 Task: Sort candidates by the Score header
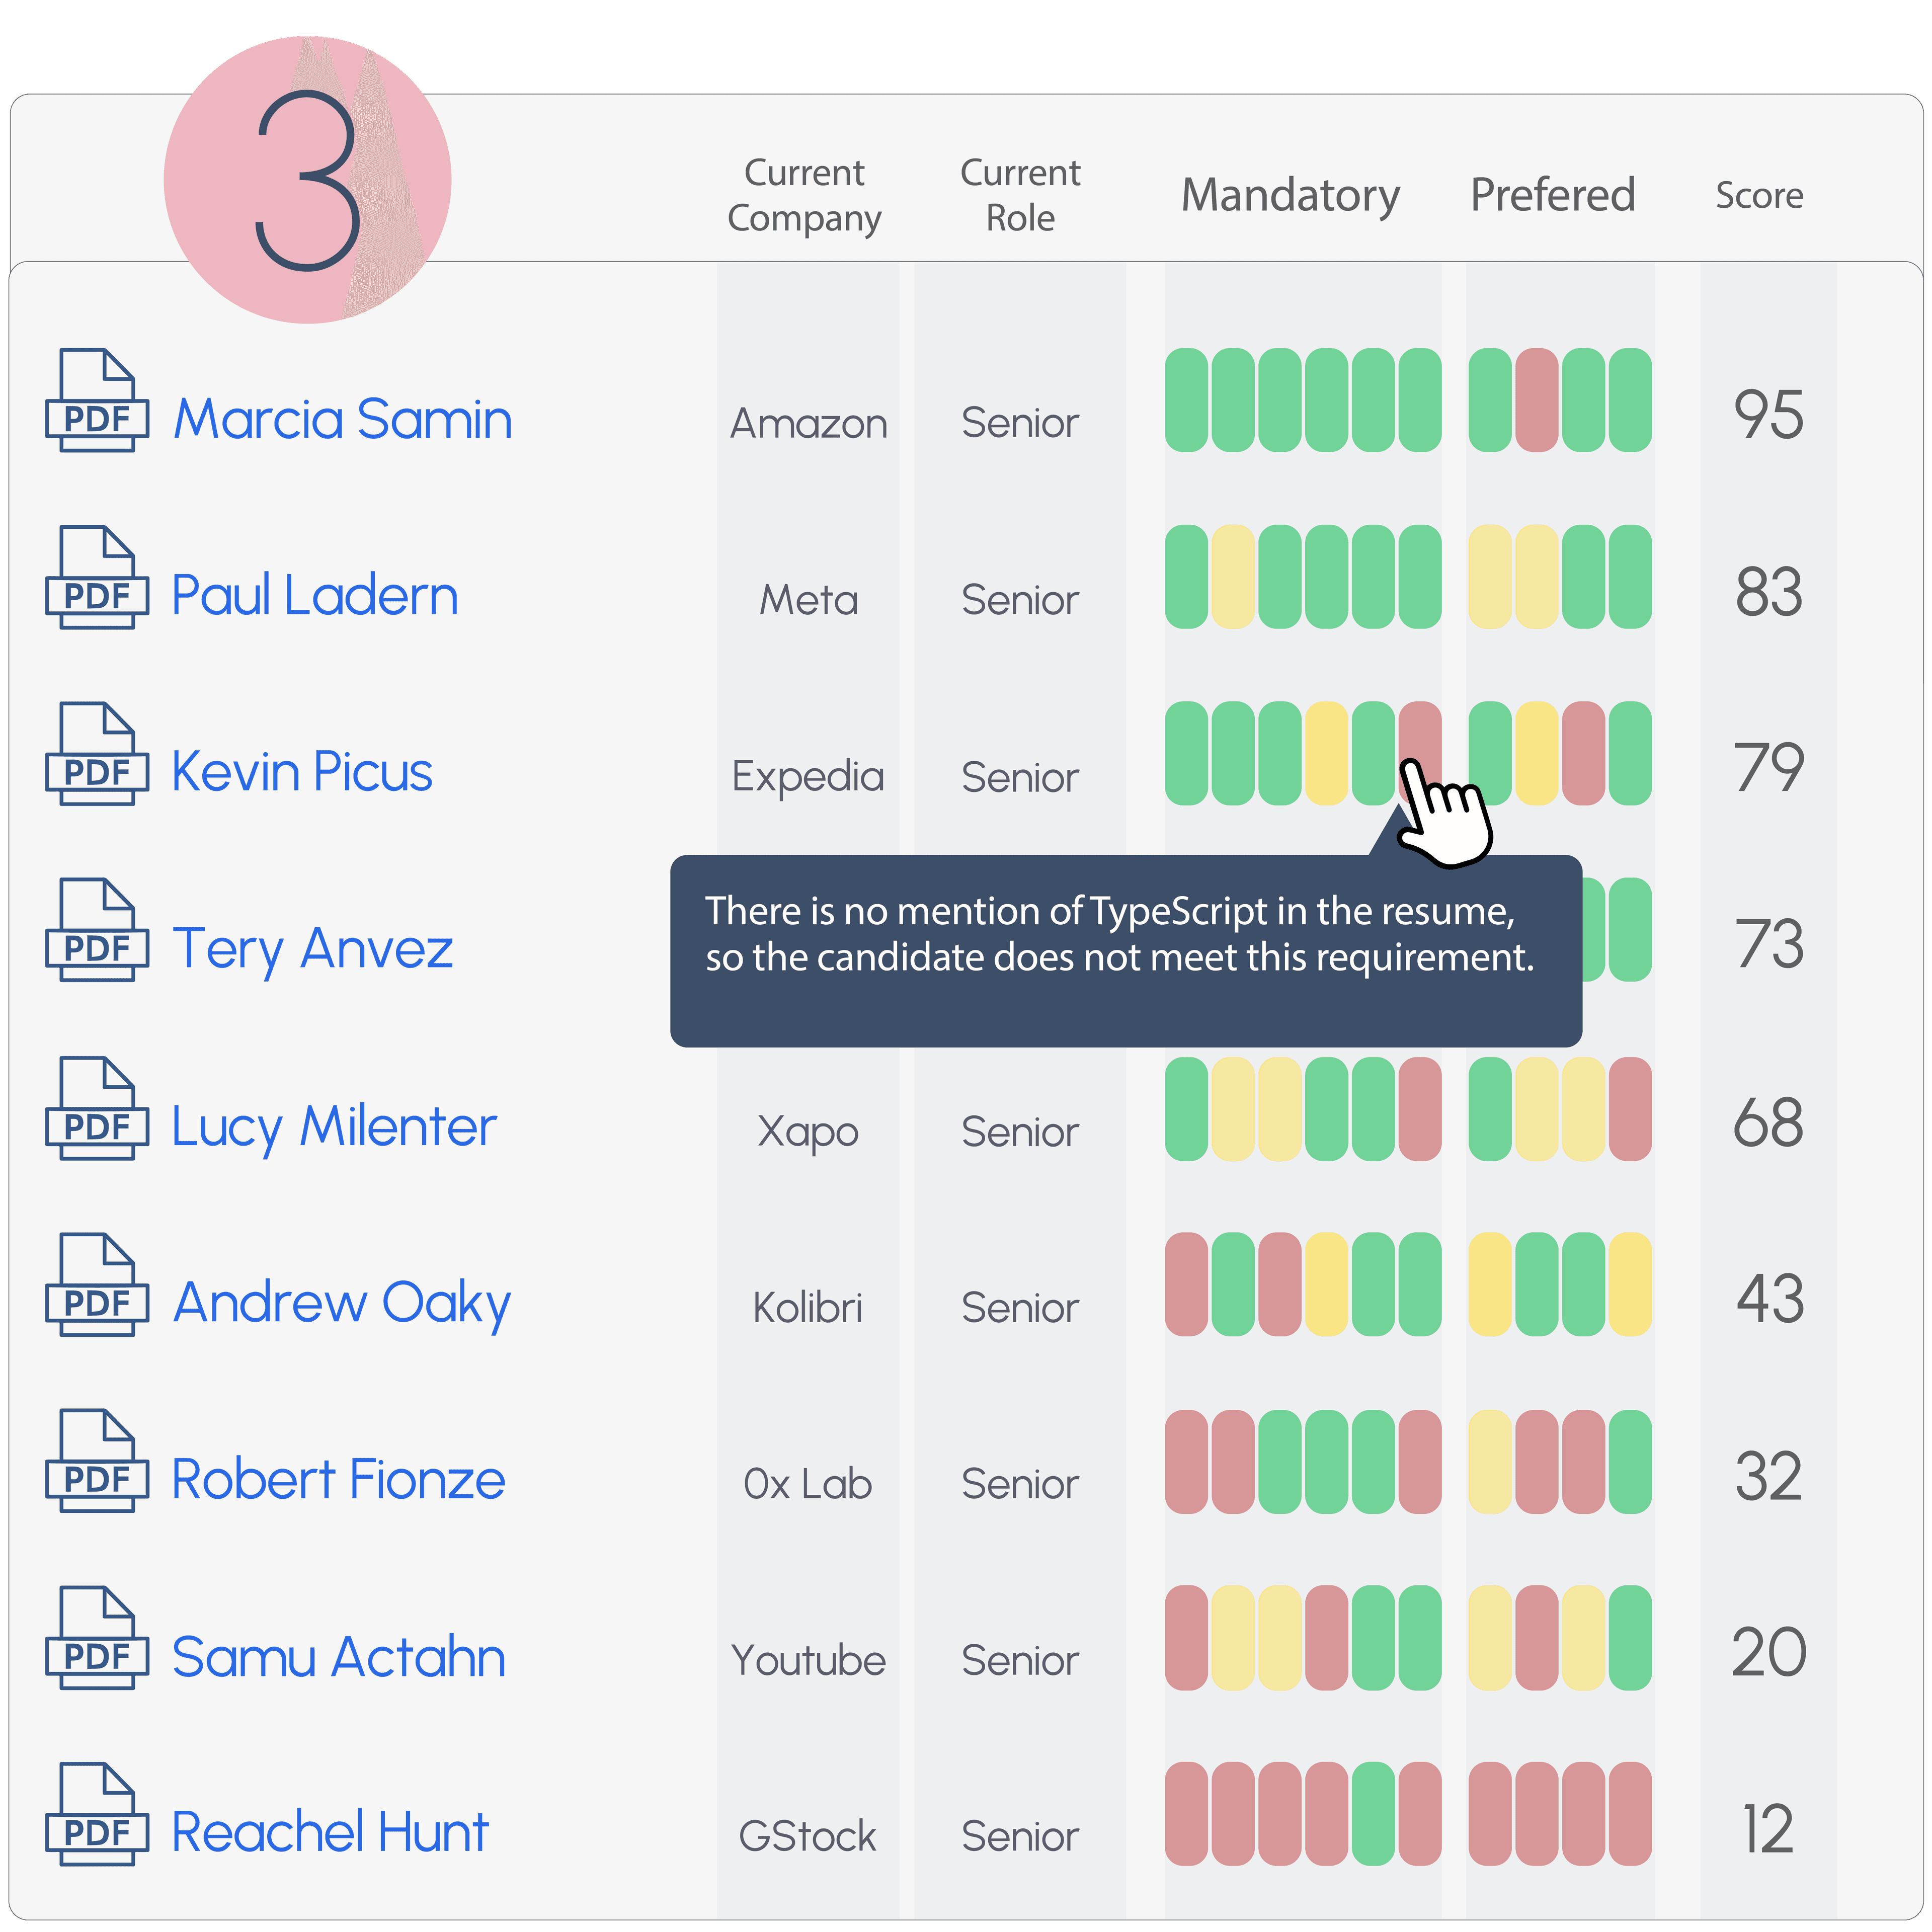click(1759, 195)
